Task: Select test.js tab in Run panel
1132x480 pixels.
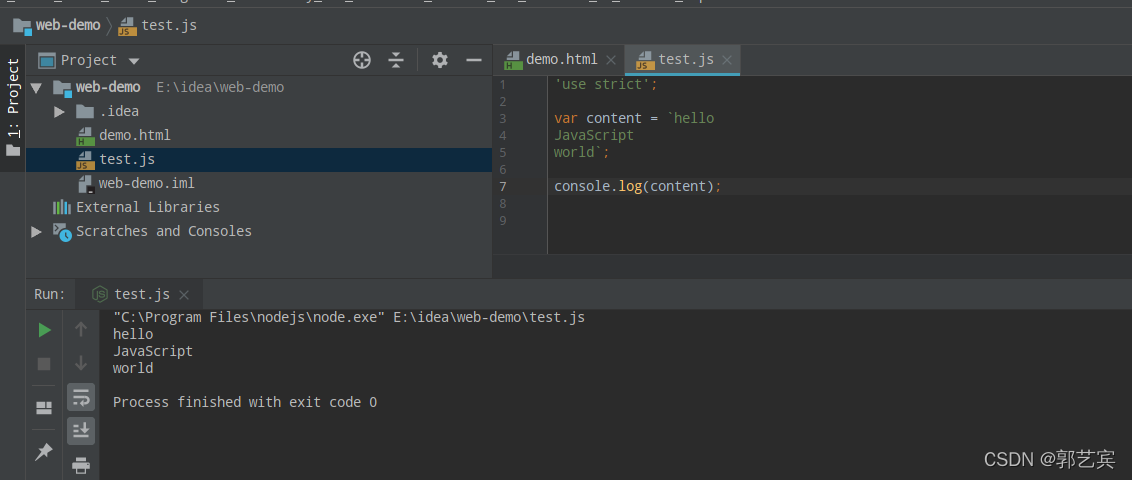Action: click(x=142, y=294)
